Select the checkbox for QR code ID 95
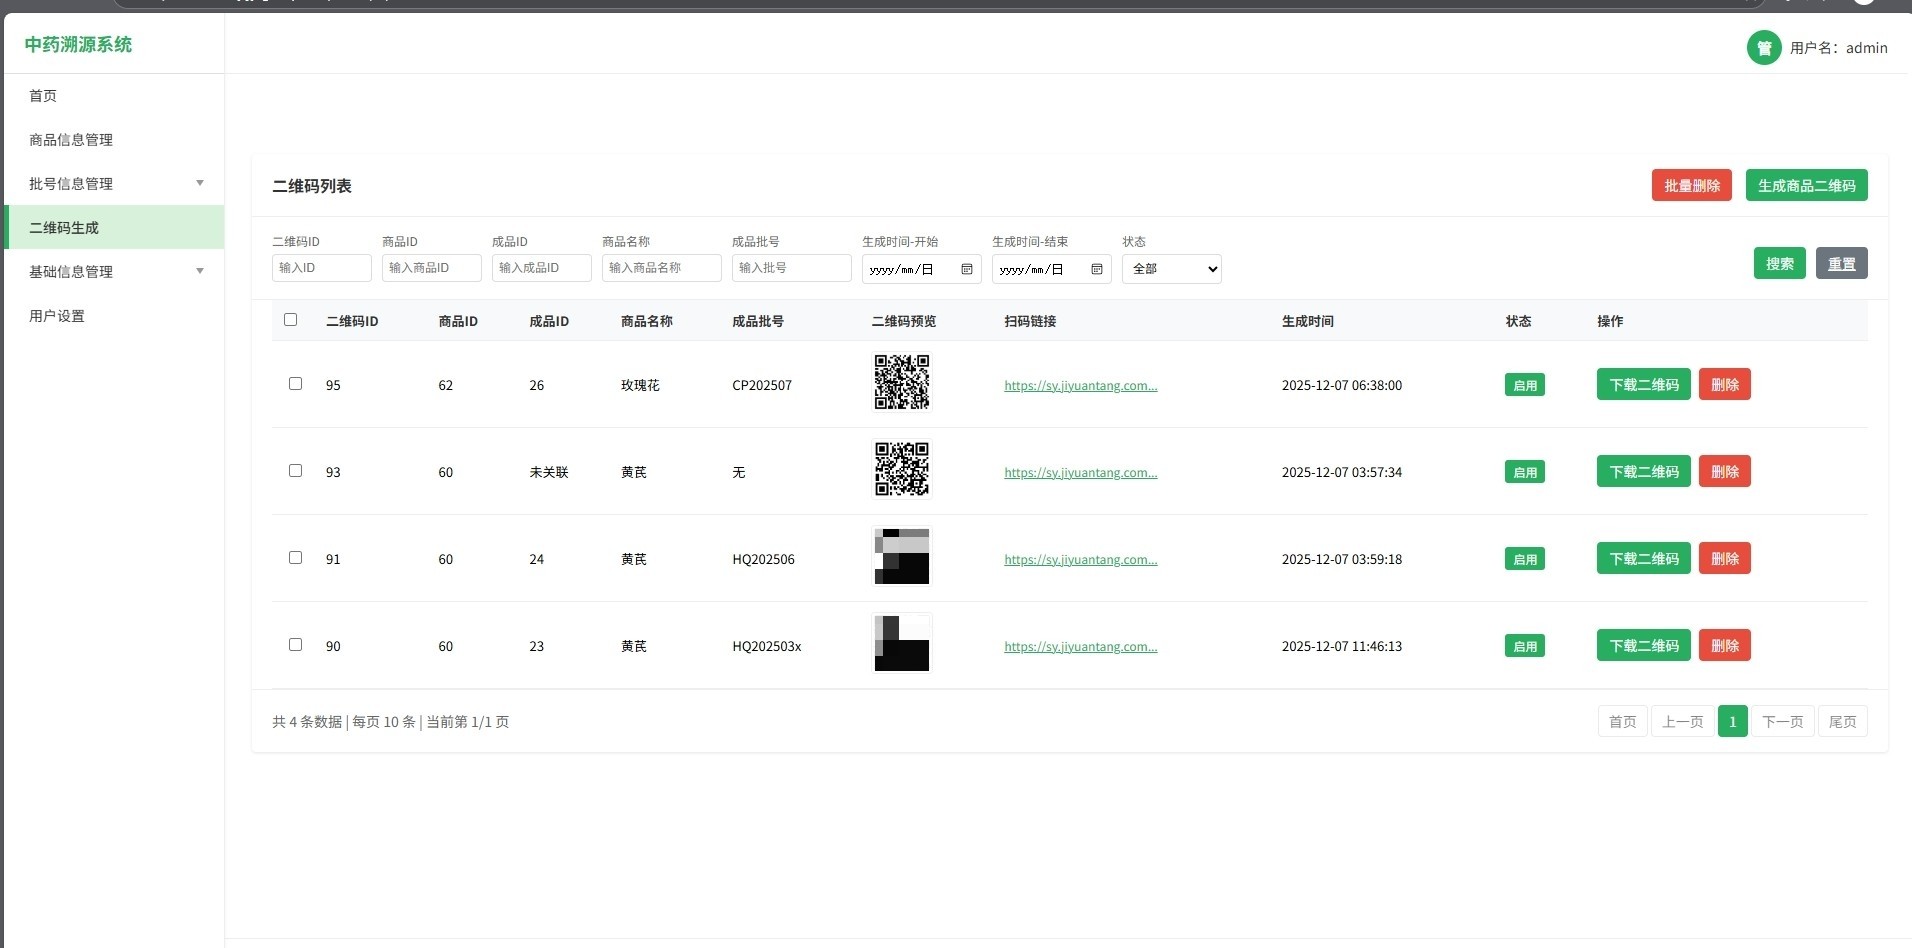 [295, 384]
